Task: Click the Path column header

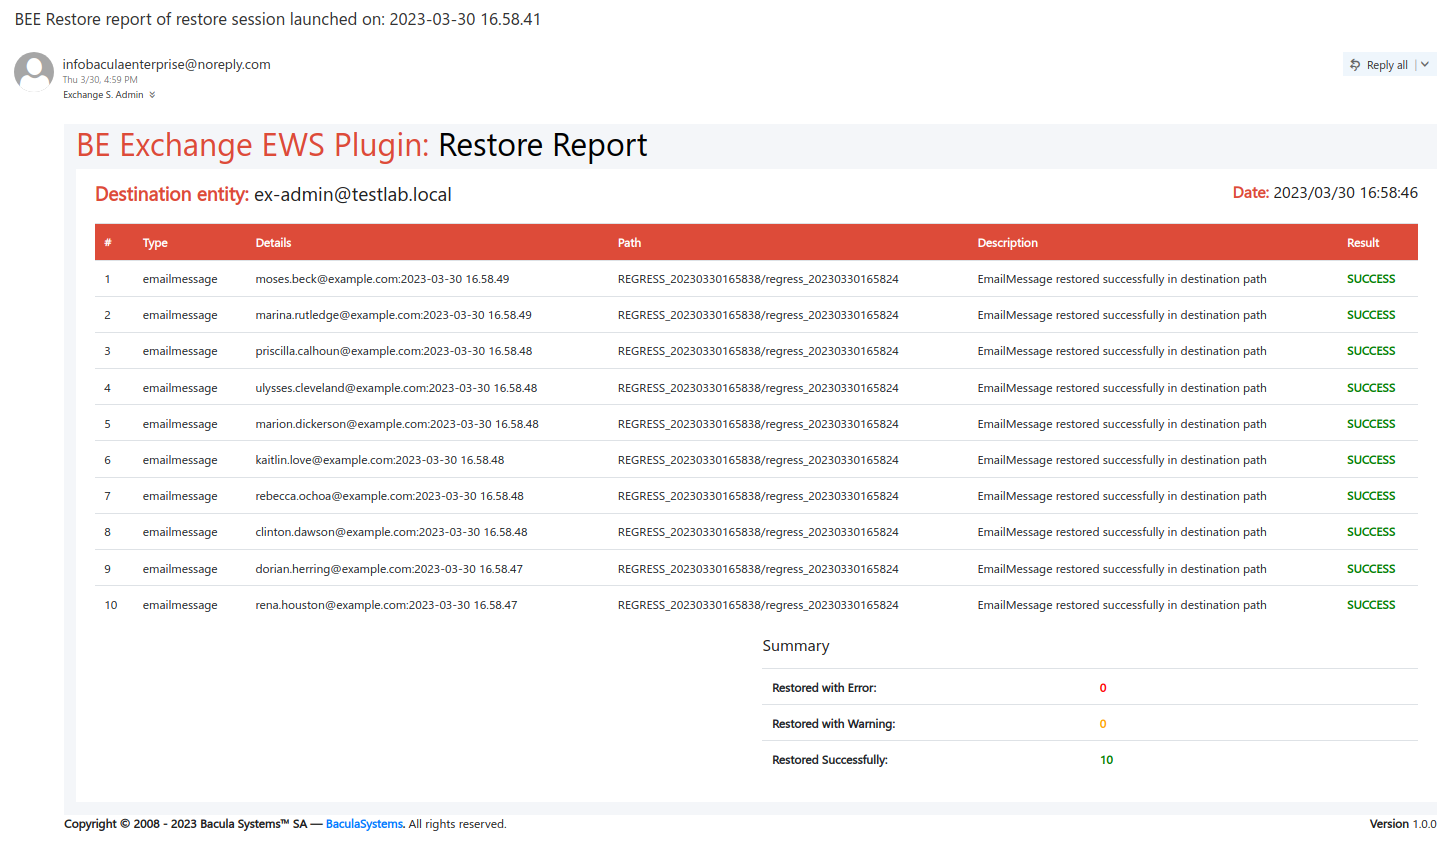Action: pos(629,243)
